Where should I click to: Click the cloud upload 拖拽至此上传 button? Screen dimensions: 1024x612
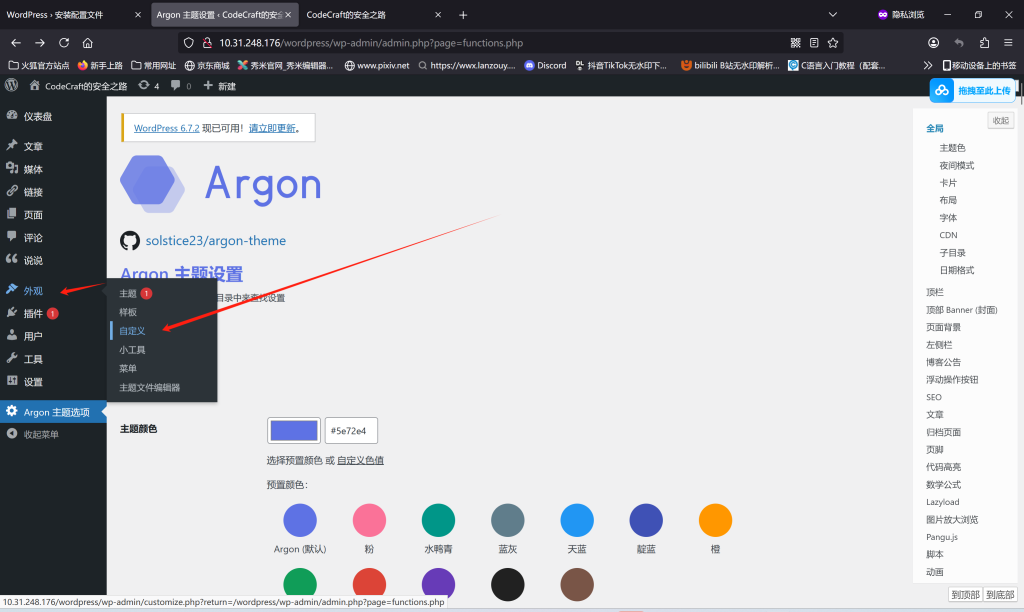(972, 90)
